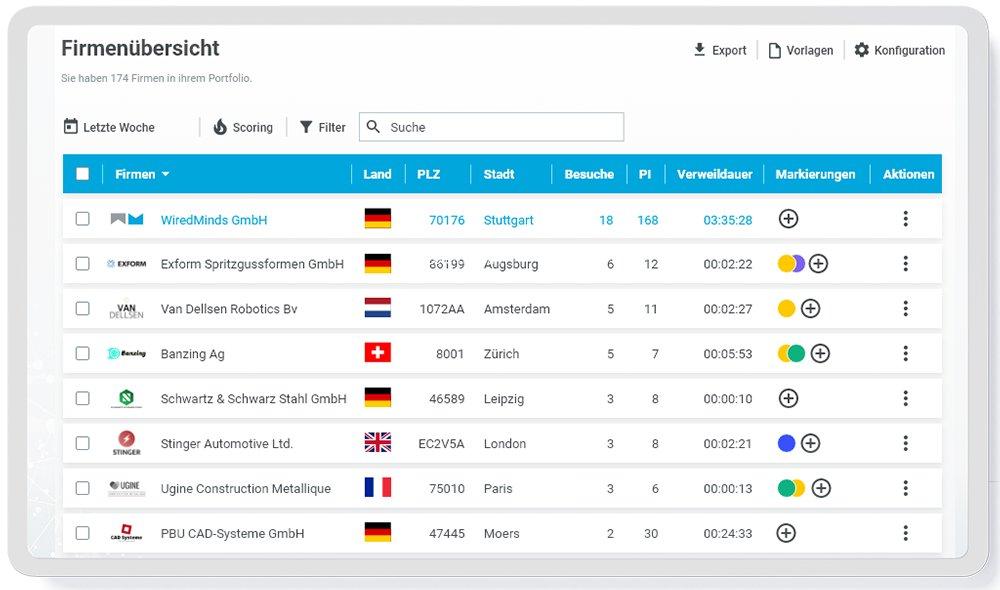Open actions menu for Stinger Automotive Ltd.
This screenshot has height=590, width=1000.
pos(906,443)
